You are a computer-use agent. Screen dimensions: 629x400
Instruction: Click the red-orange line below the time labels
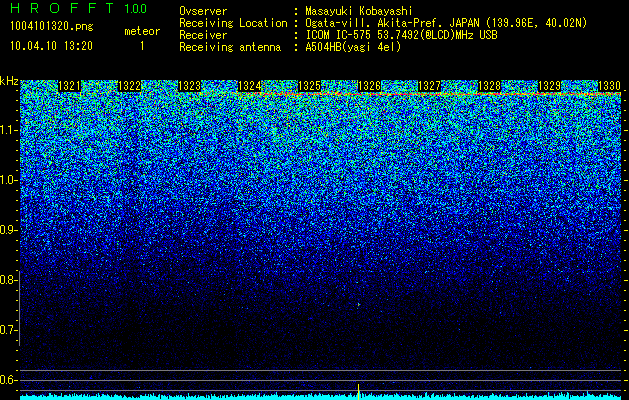coord(425,94)
